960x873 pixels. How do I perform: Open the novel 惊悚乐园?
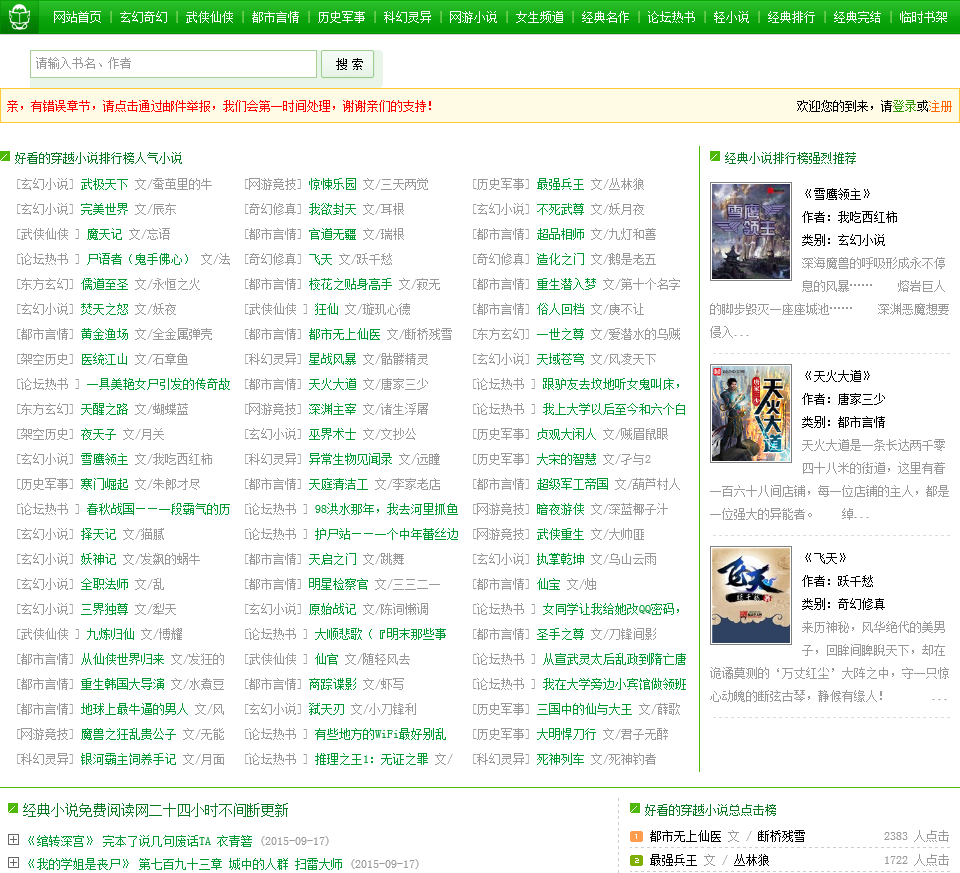(332, 184)
